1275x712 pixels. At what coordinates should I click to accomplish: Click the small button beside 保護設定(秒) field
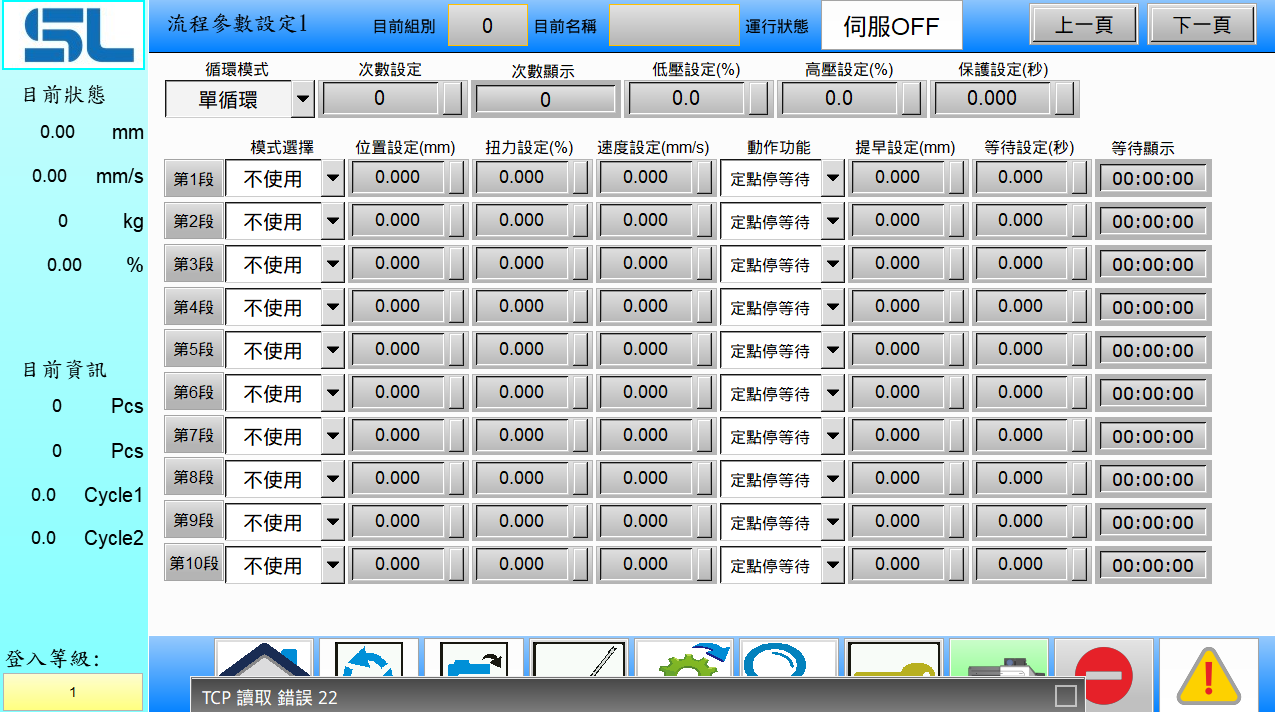[x=1065, y=99]
